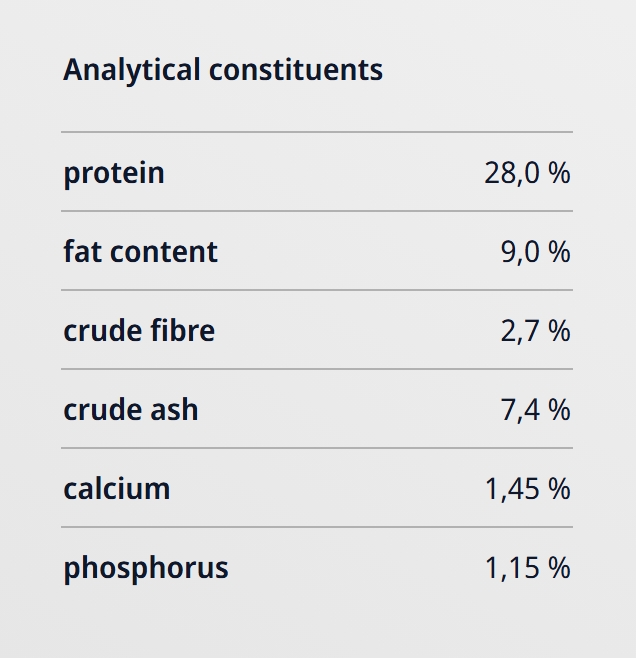Click the 7,4 % ash value

tap(535, 410)
